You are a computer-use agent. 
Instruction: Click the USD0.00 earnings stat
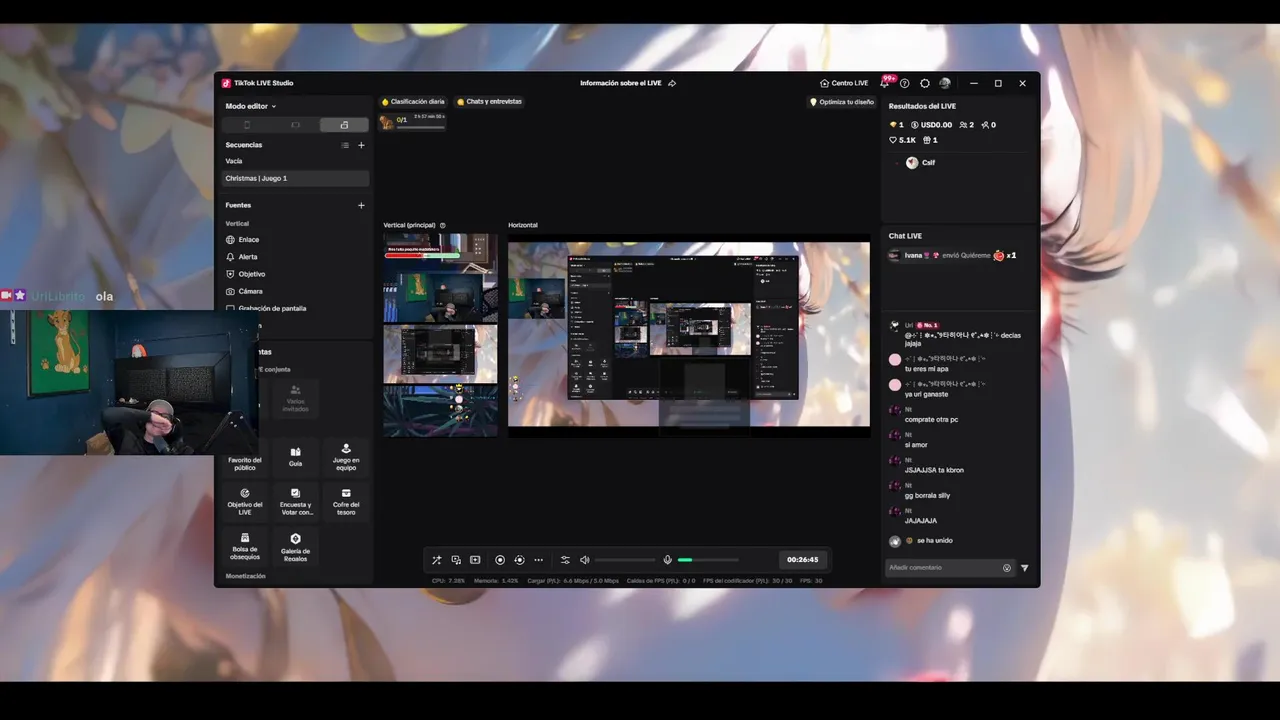click(931, 125)
